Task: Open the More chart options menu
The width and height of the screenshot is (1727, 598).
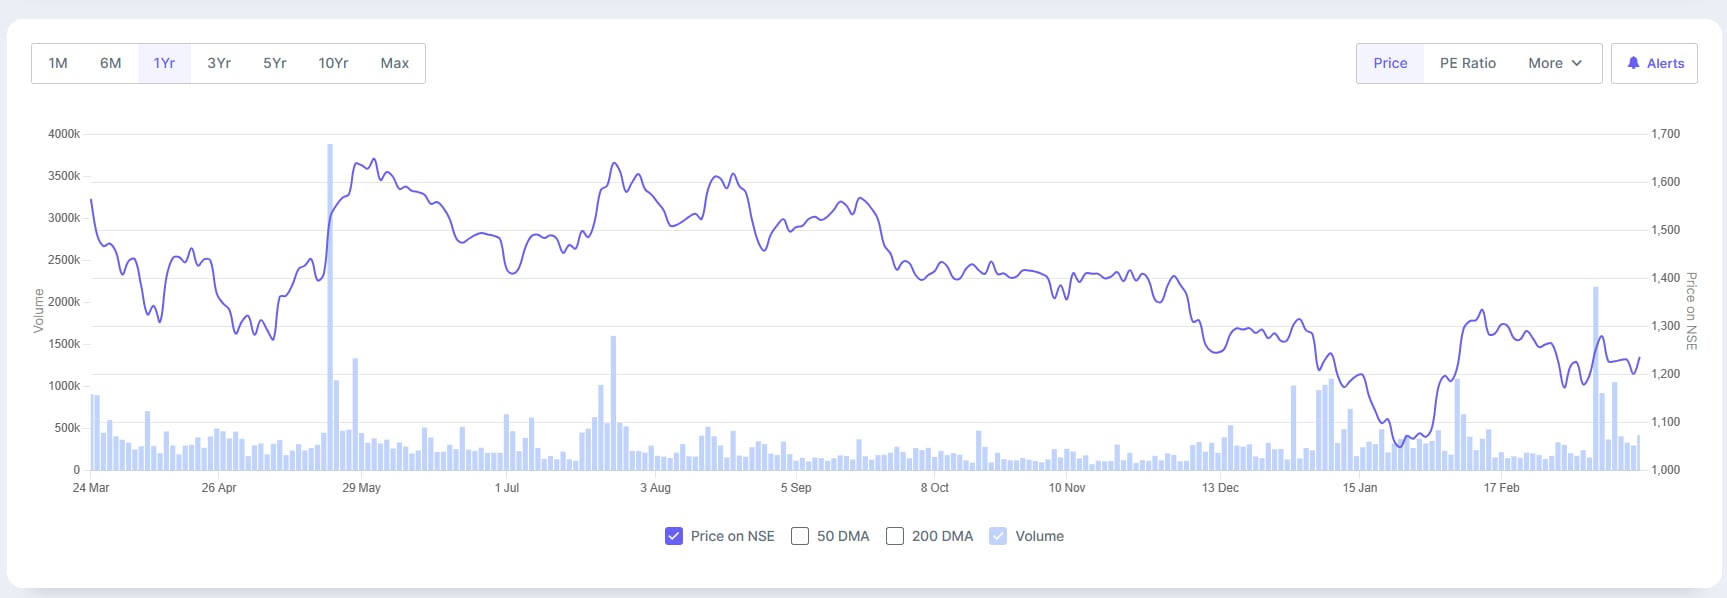Action: (x=1545, y=63)
